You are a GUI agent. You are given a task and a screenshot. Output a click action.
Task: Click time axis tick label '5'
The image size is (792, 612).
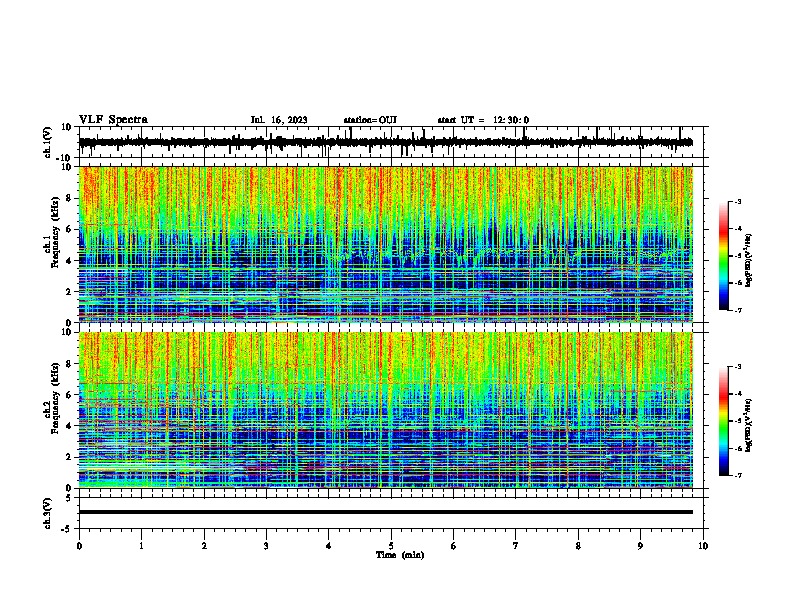coord(391,546)
